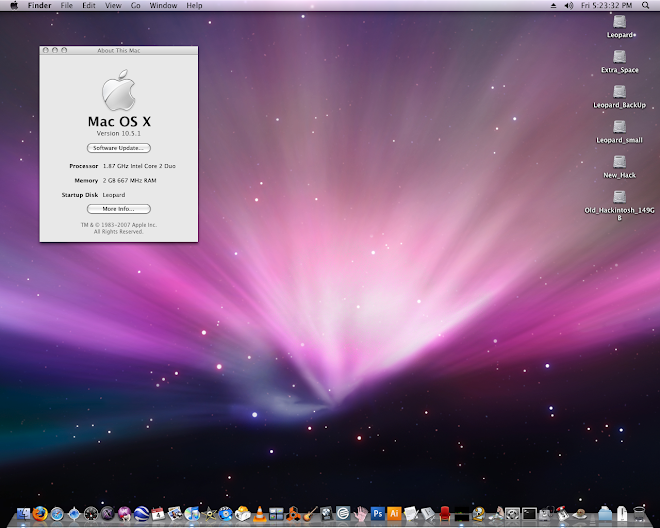Open the View menu

click(x=113, y=5)
